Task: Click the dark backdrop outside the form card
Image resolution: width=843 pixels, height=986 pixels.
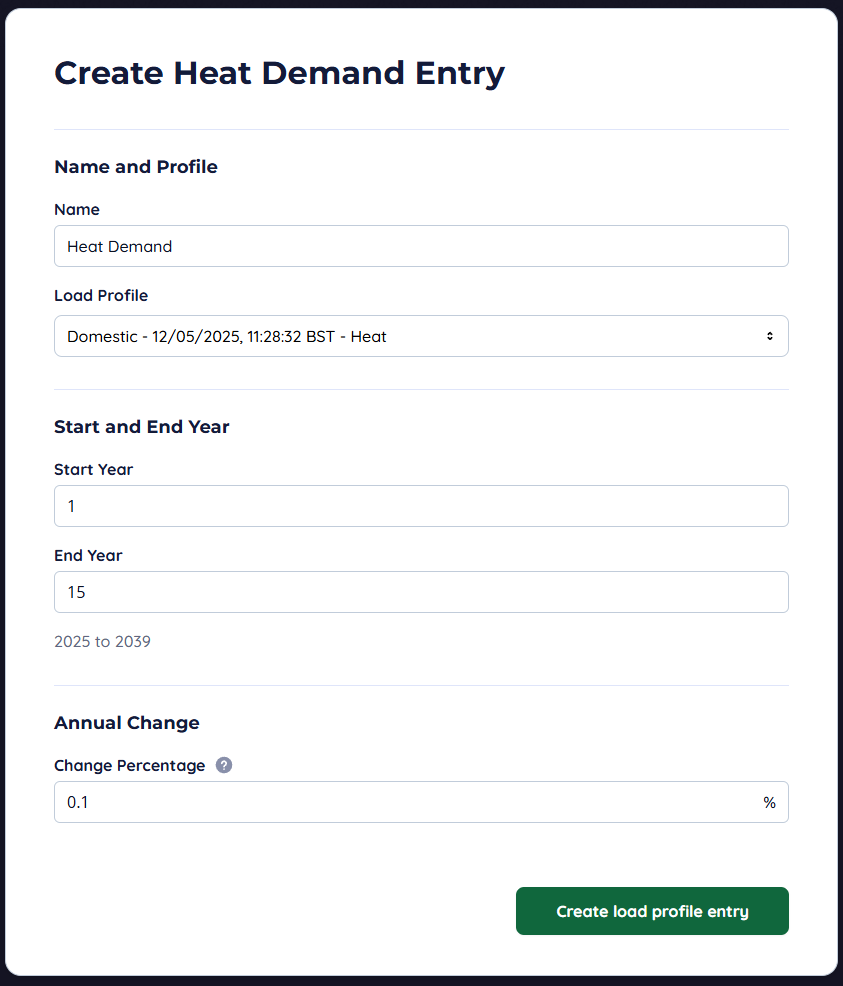Action: point(420,981)
